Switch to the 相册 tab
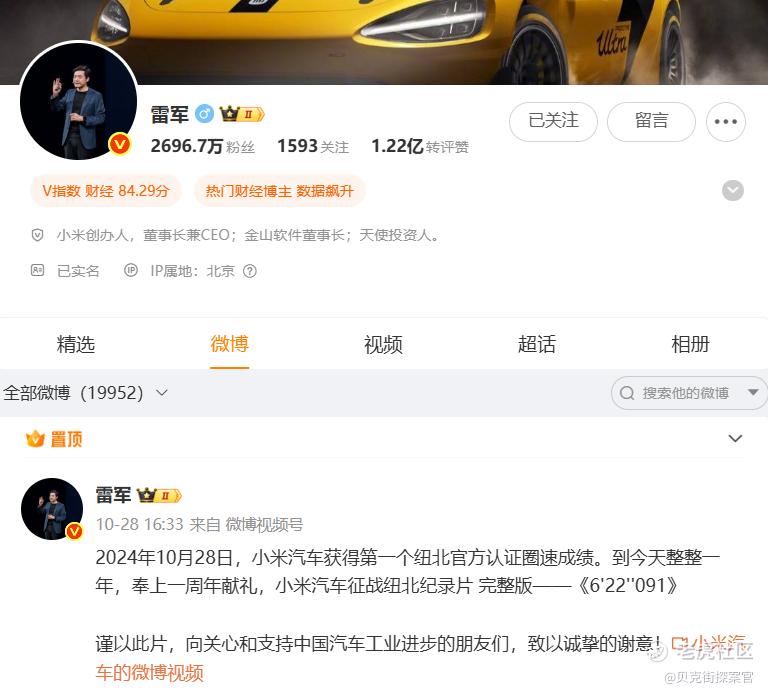Image resolution: width=768 pixels, height=695 pixels. pos(690,344)
